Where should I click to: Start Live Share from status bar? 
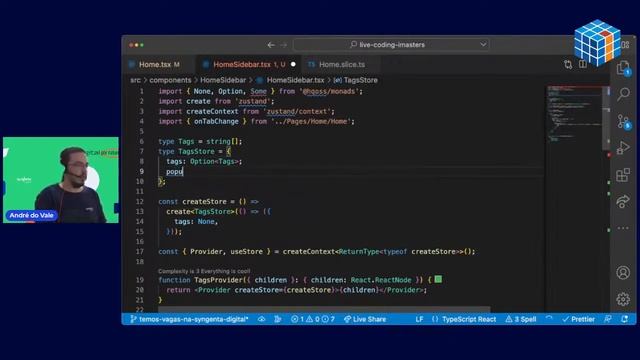(x=365, y=319)
